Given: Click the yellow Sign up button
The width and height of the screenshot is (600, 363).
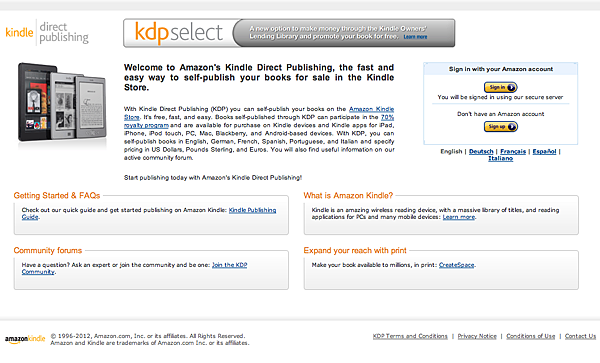Looking at the screenshot, I should (x=501, y=127).
